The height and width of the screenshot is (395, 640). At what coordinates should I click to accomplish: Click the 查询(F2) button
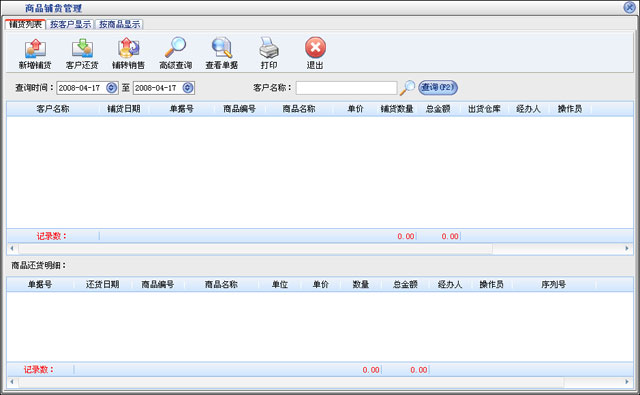tap(438, 87)
